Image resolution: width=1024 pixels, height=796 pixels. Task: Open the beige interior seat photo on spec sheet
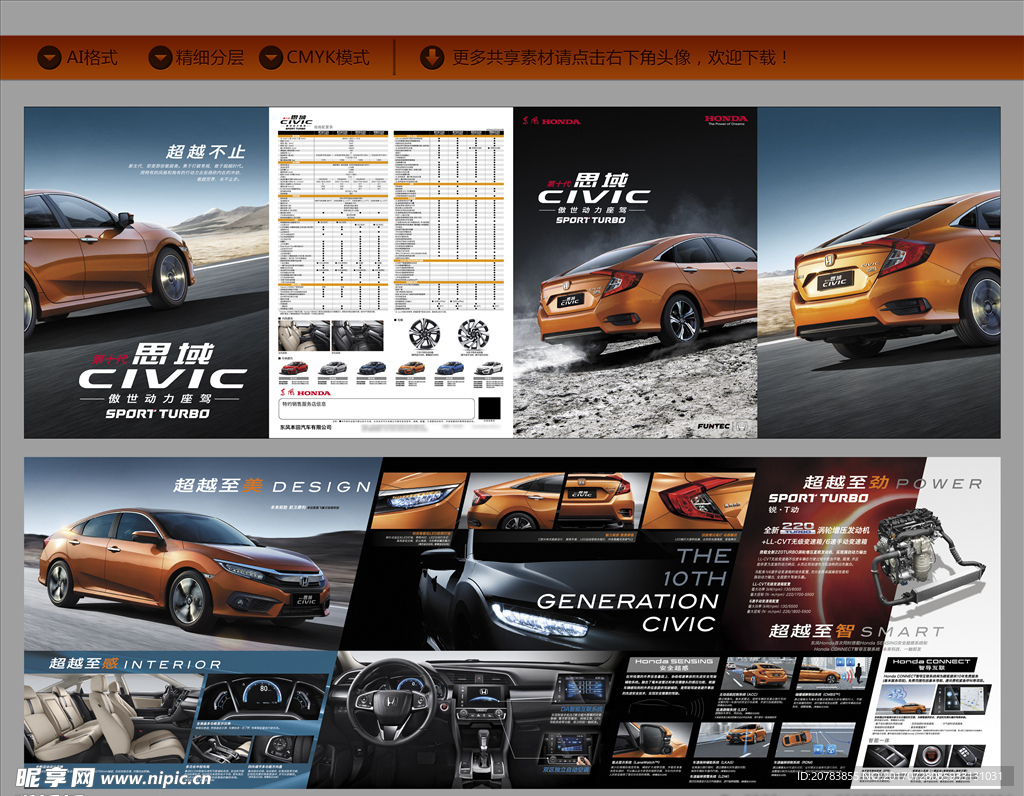tap(304, 336)
